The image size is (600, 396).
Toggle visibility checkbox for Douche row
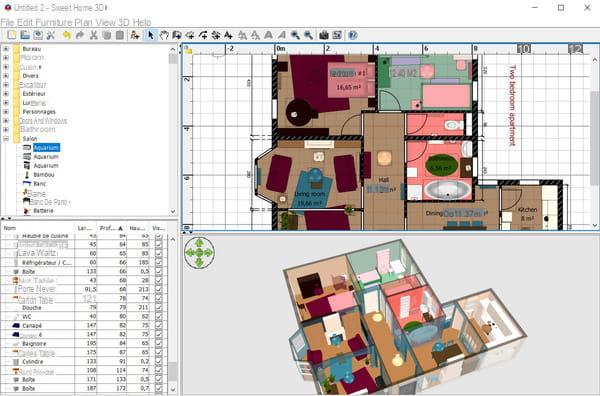tap(158, 308)
